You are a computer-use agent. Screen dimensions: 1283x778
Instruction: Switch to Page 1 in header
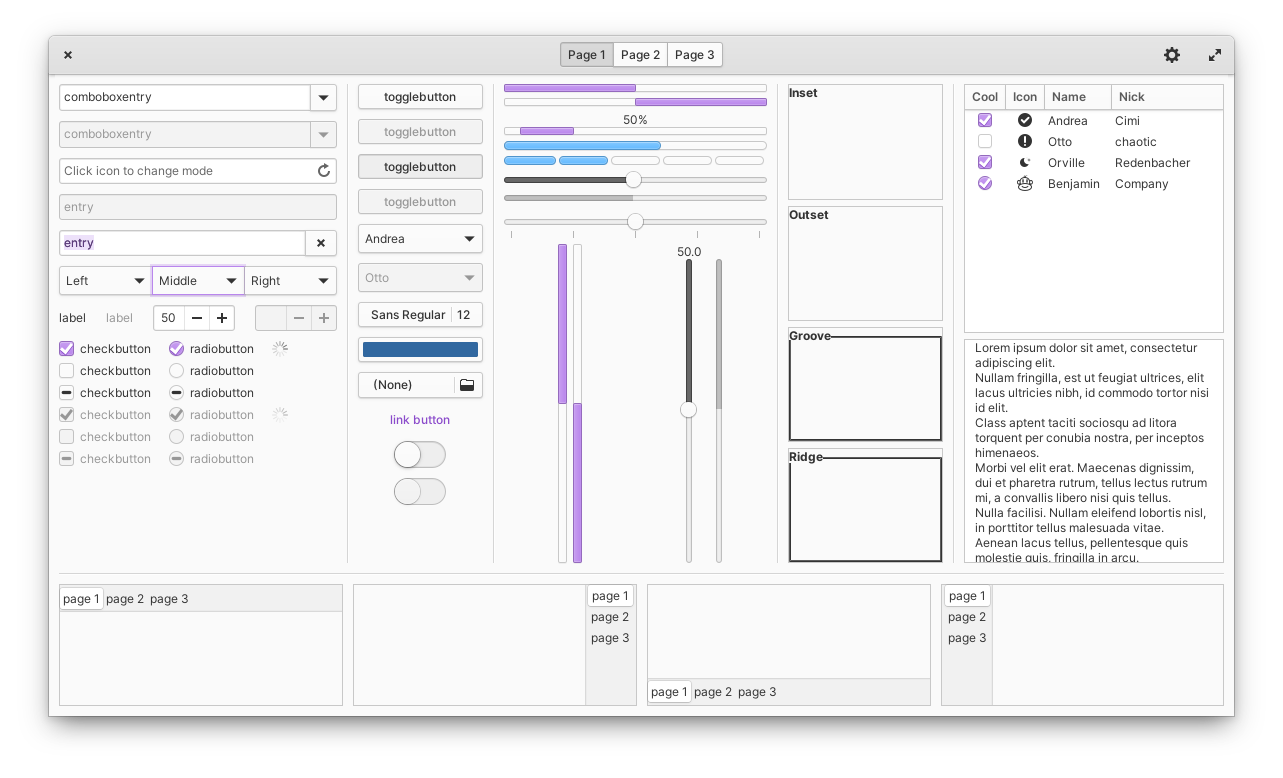click(587, 55)
